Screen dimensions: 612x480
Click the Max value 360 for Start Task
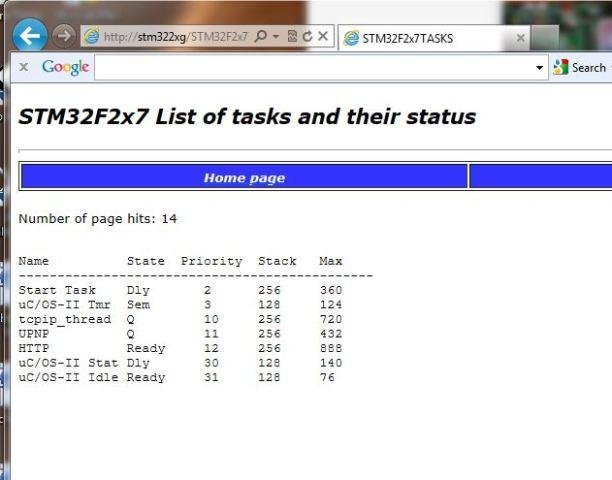click(331, 290)
